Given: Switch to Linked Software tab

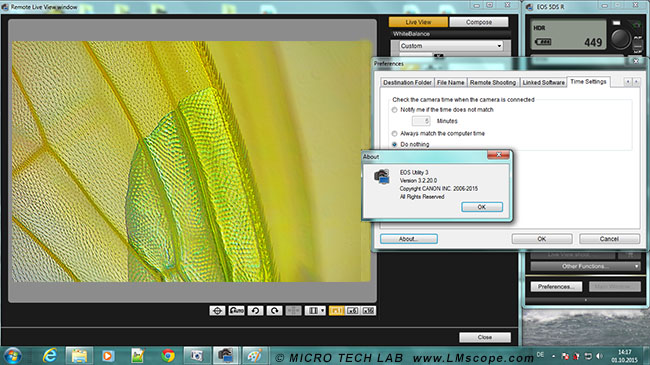Looking at the screenshot, I should (x=543, y=83).
